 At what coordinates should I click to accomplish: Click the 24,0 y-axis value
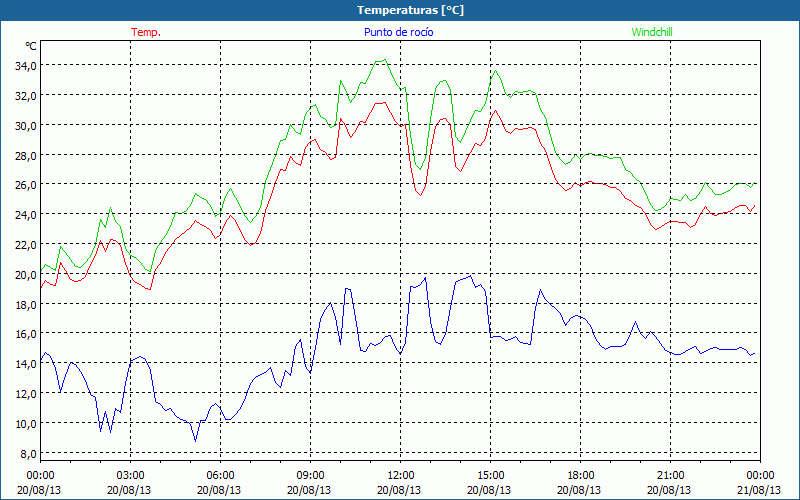pos(26,215)
